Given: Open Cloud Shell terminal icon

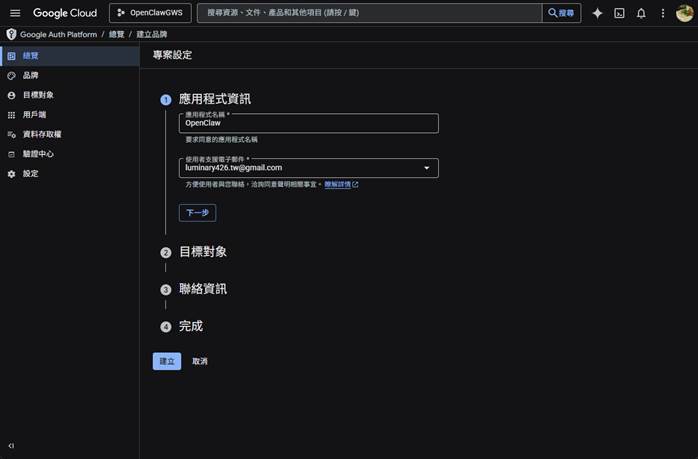Looking at the screenshot, I should (619, 13).
